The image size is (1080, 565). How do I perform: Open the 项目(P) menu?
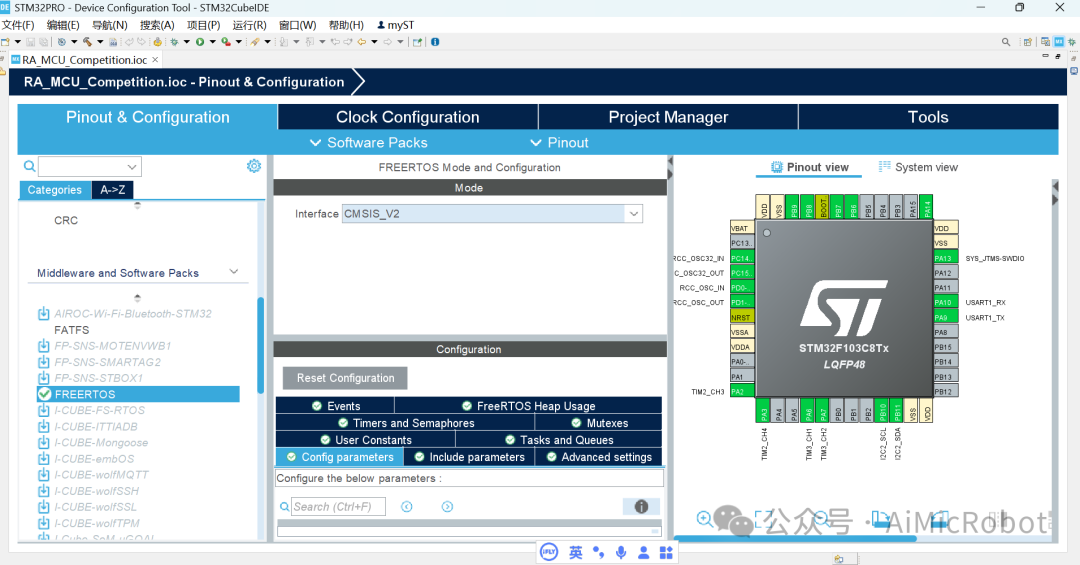[x=203, y=25]
